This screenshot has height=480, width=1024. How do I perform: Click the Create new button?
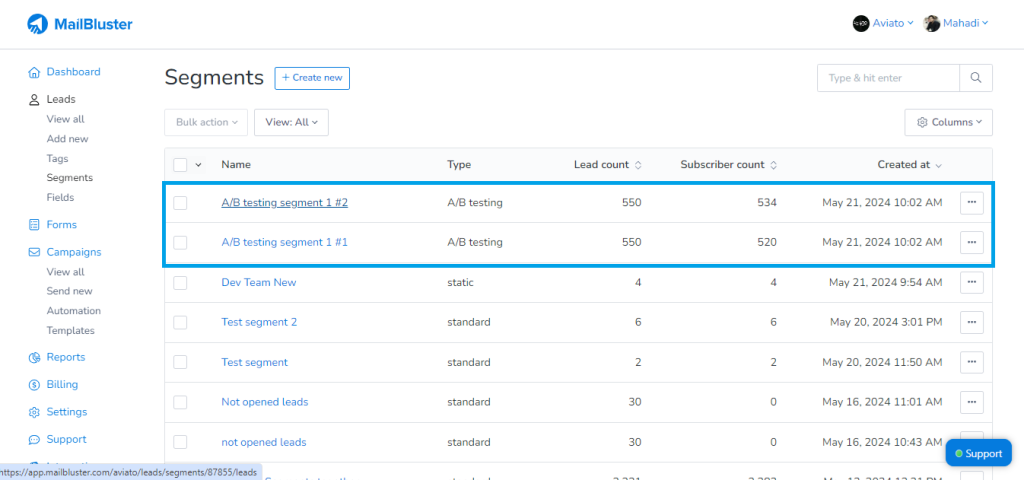point(312,78)
